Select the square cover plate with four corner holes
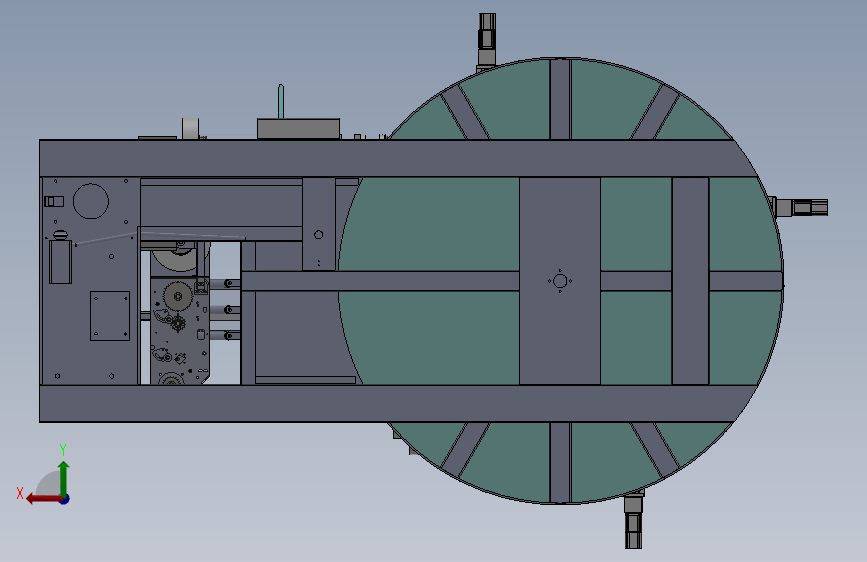 [x=110, y=316]
